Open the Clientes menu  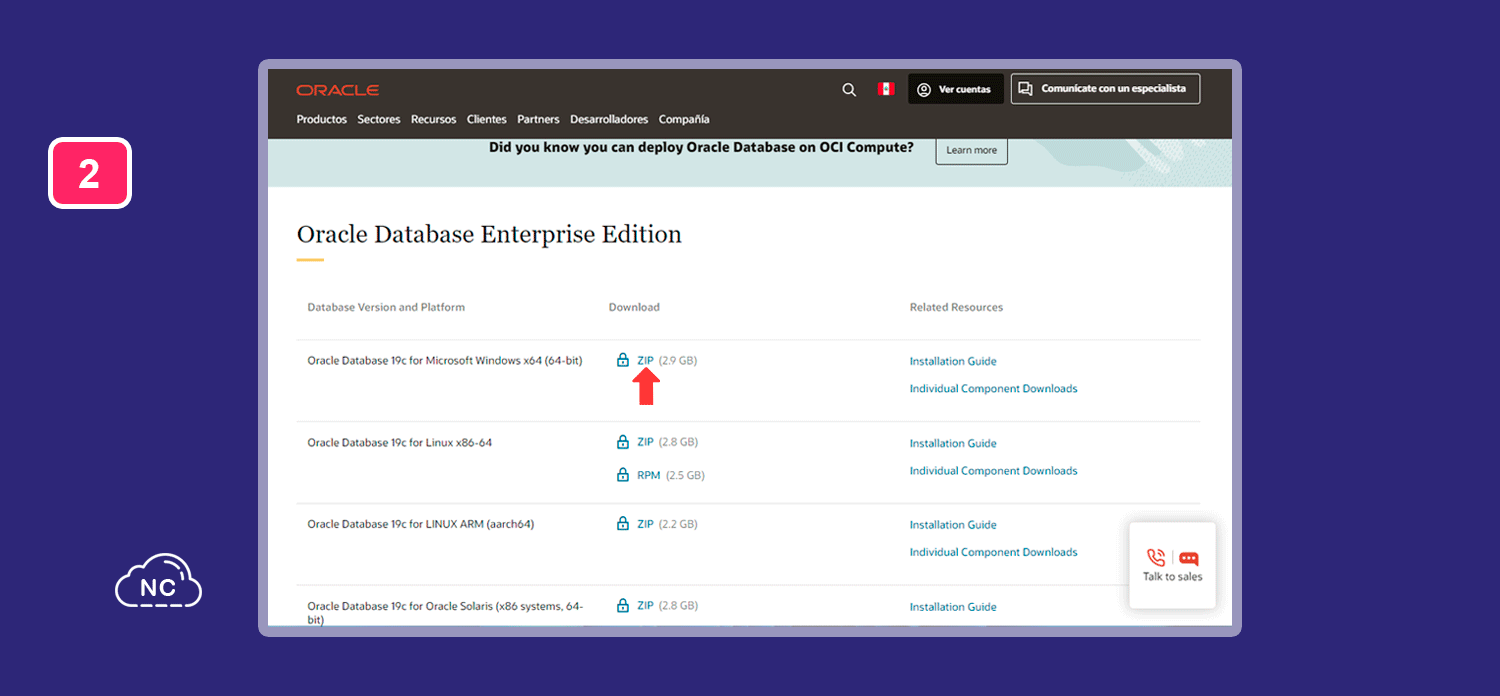click(x=487, y=119)
